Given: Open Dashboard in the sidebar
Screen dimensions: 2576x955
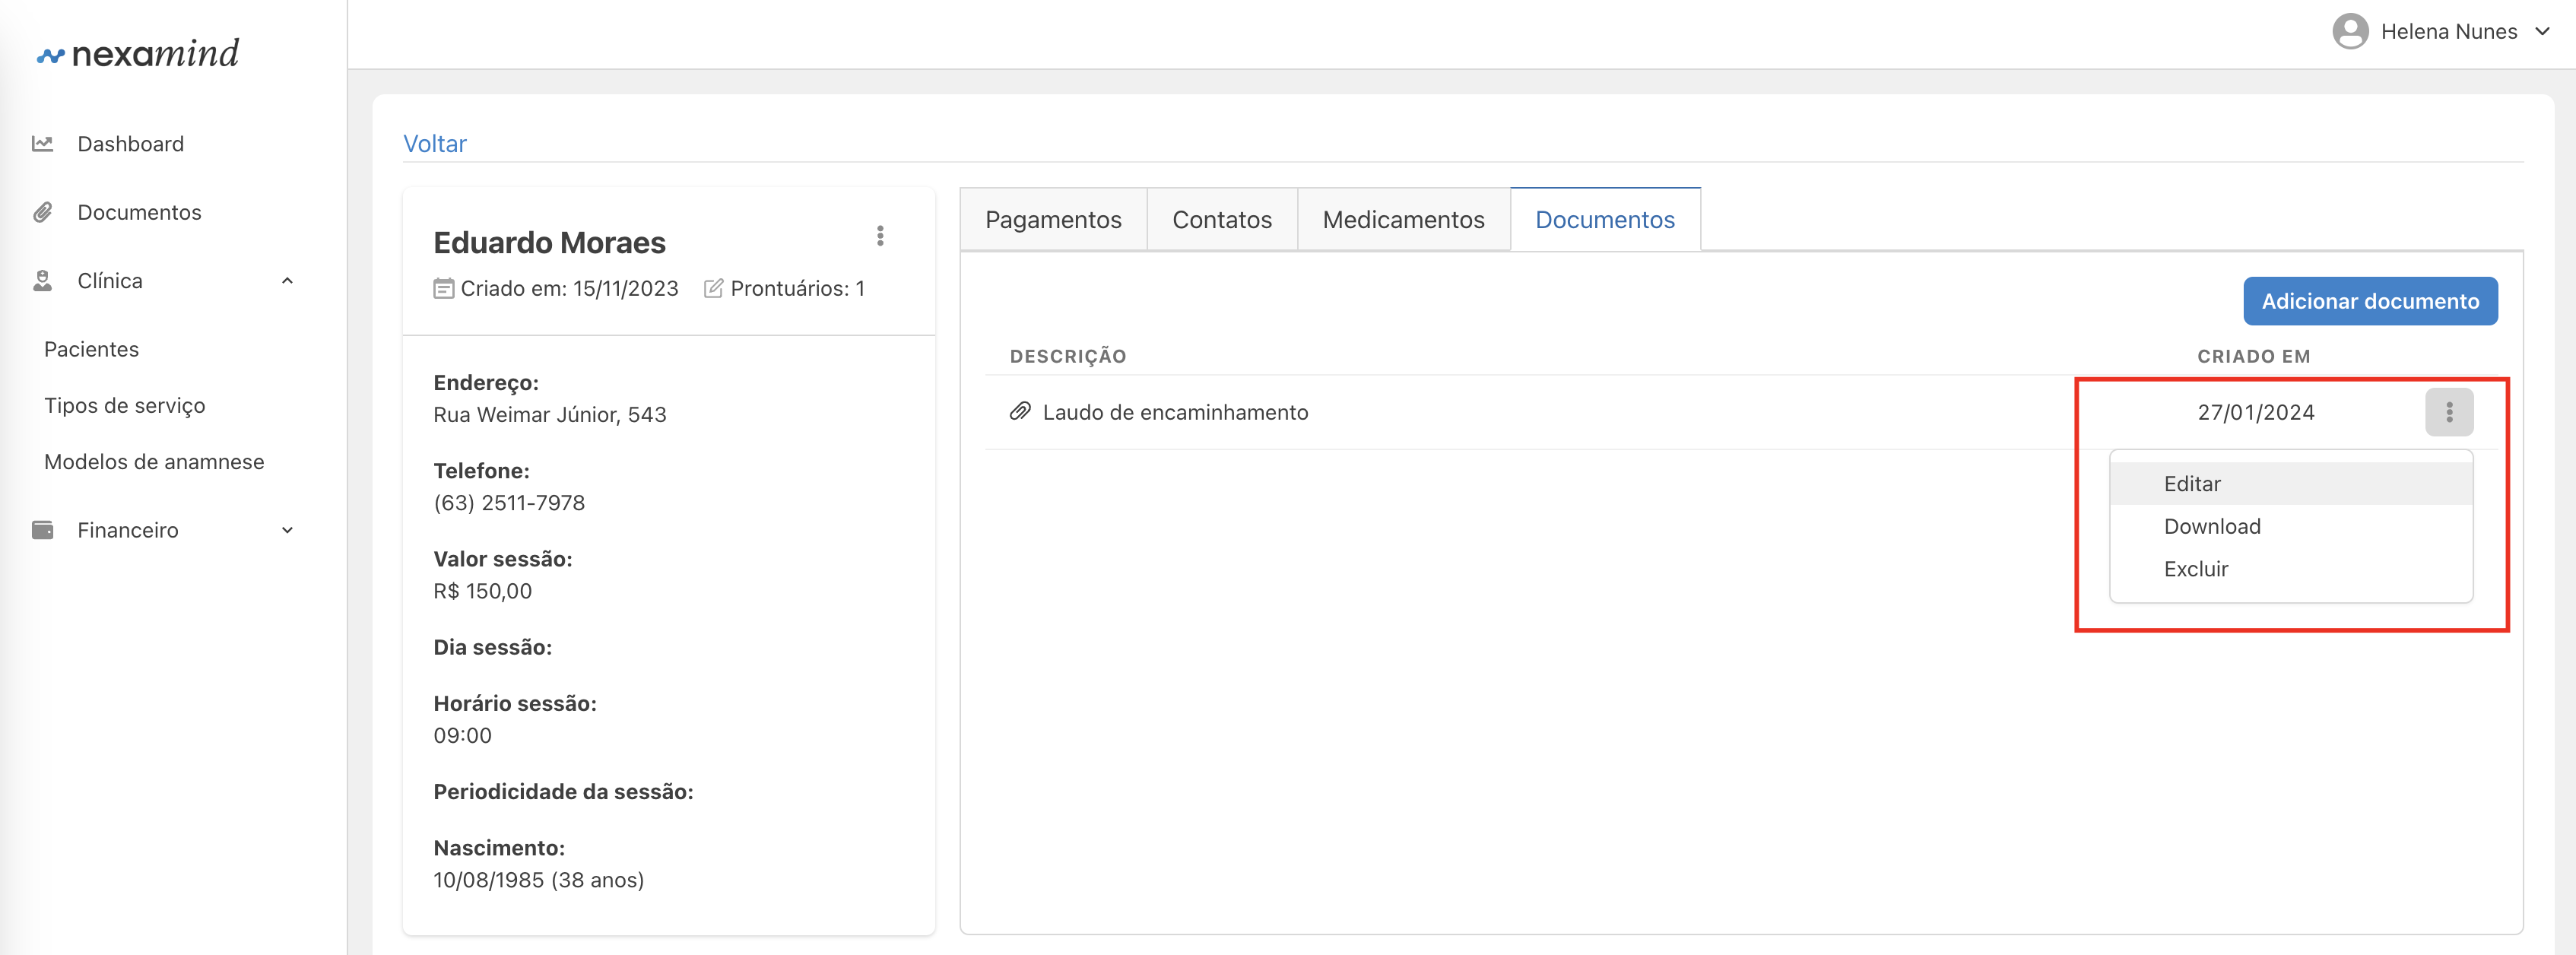Looking at the screenshot, I should pyautogui.click(x=130, y=144).
